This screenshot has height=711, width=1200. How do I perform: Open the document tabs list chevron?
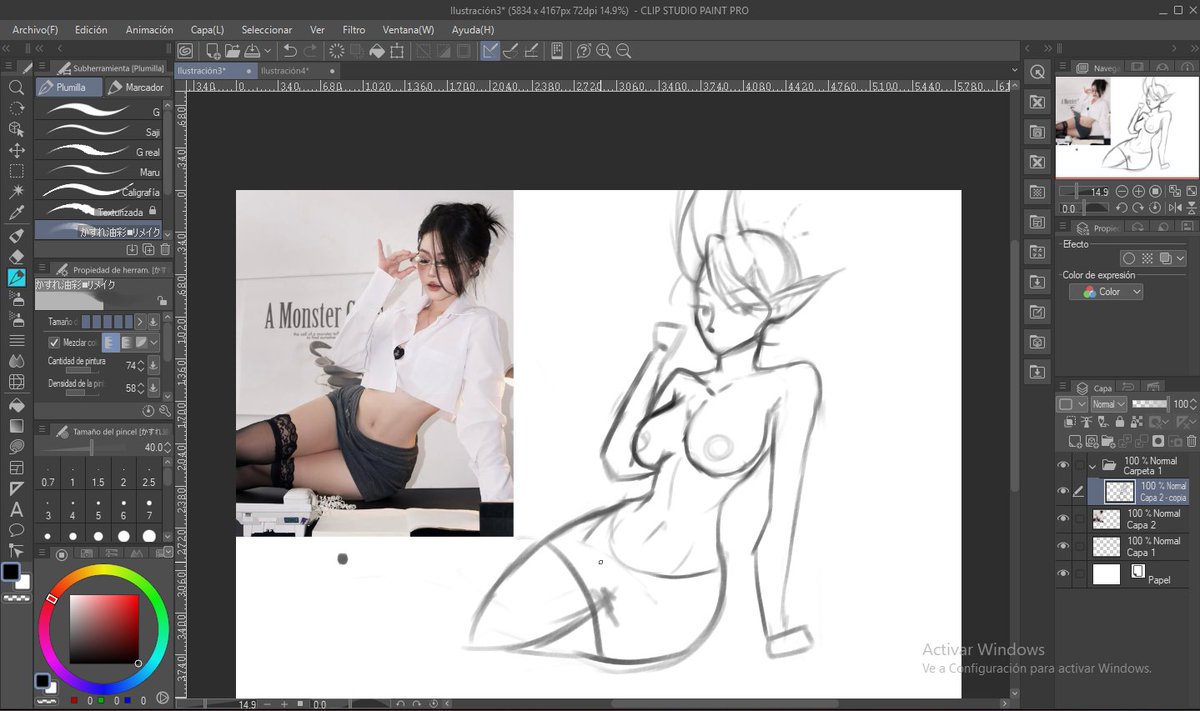[1014, 71]
